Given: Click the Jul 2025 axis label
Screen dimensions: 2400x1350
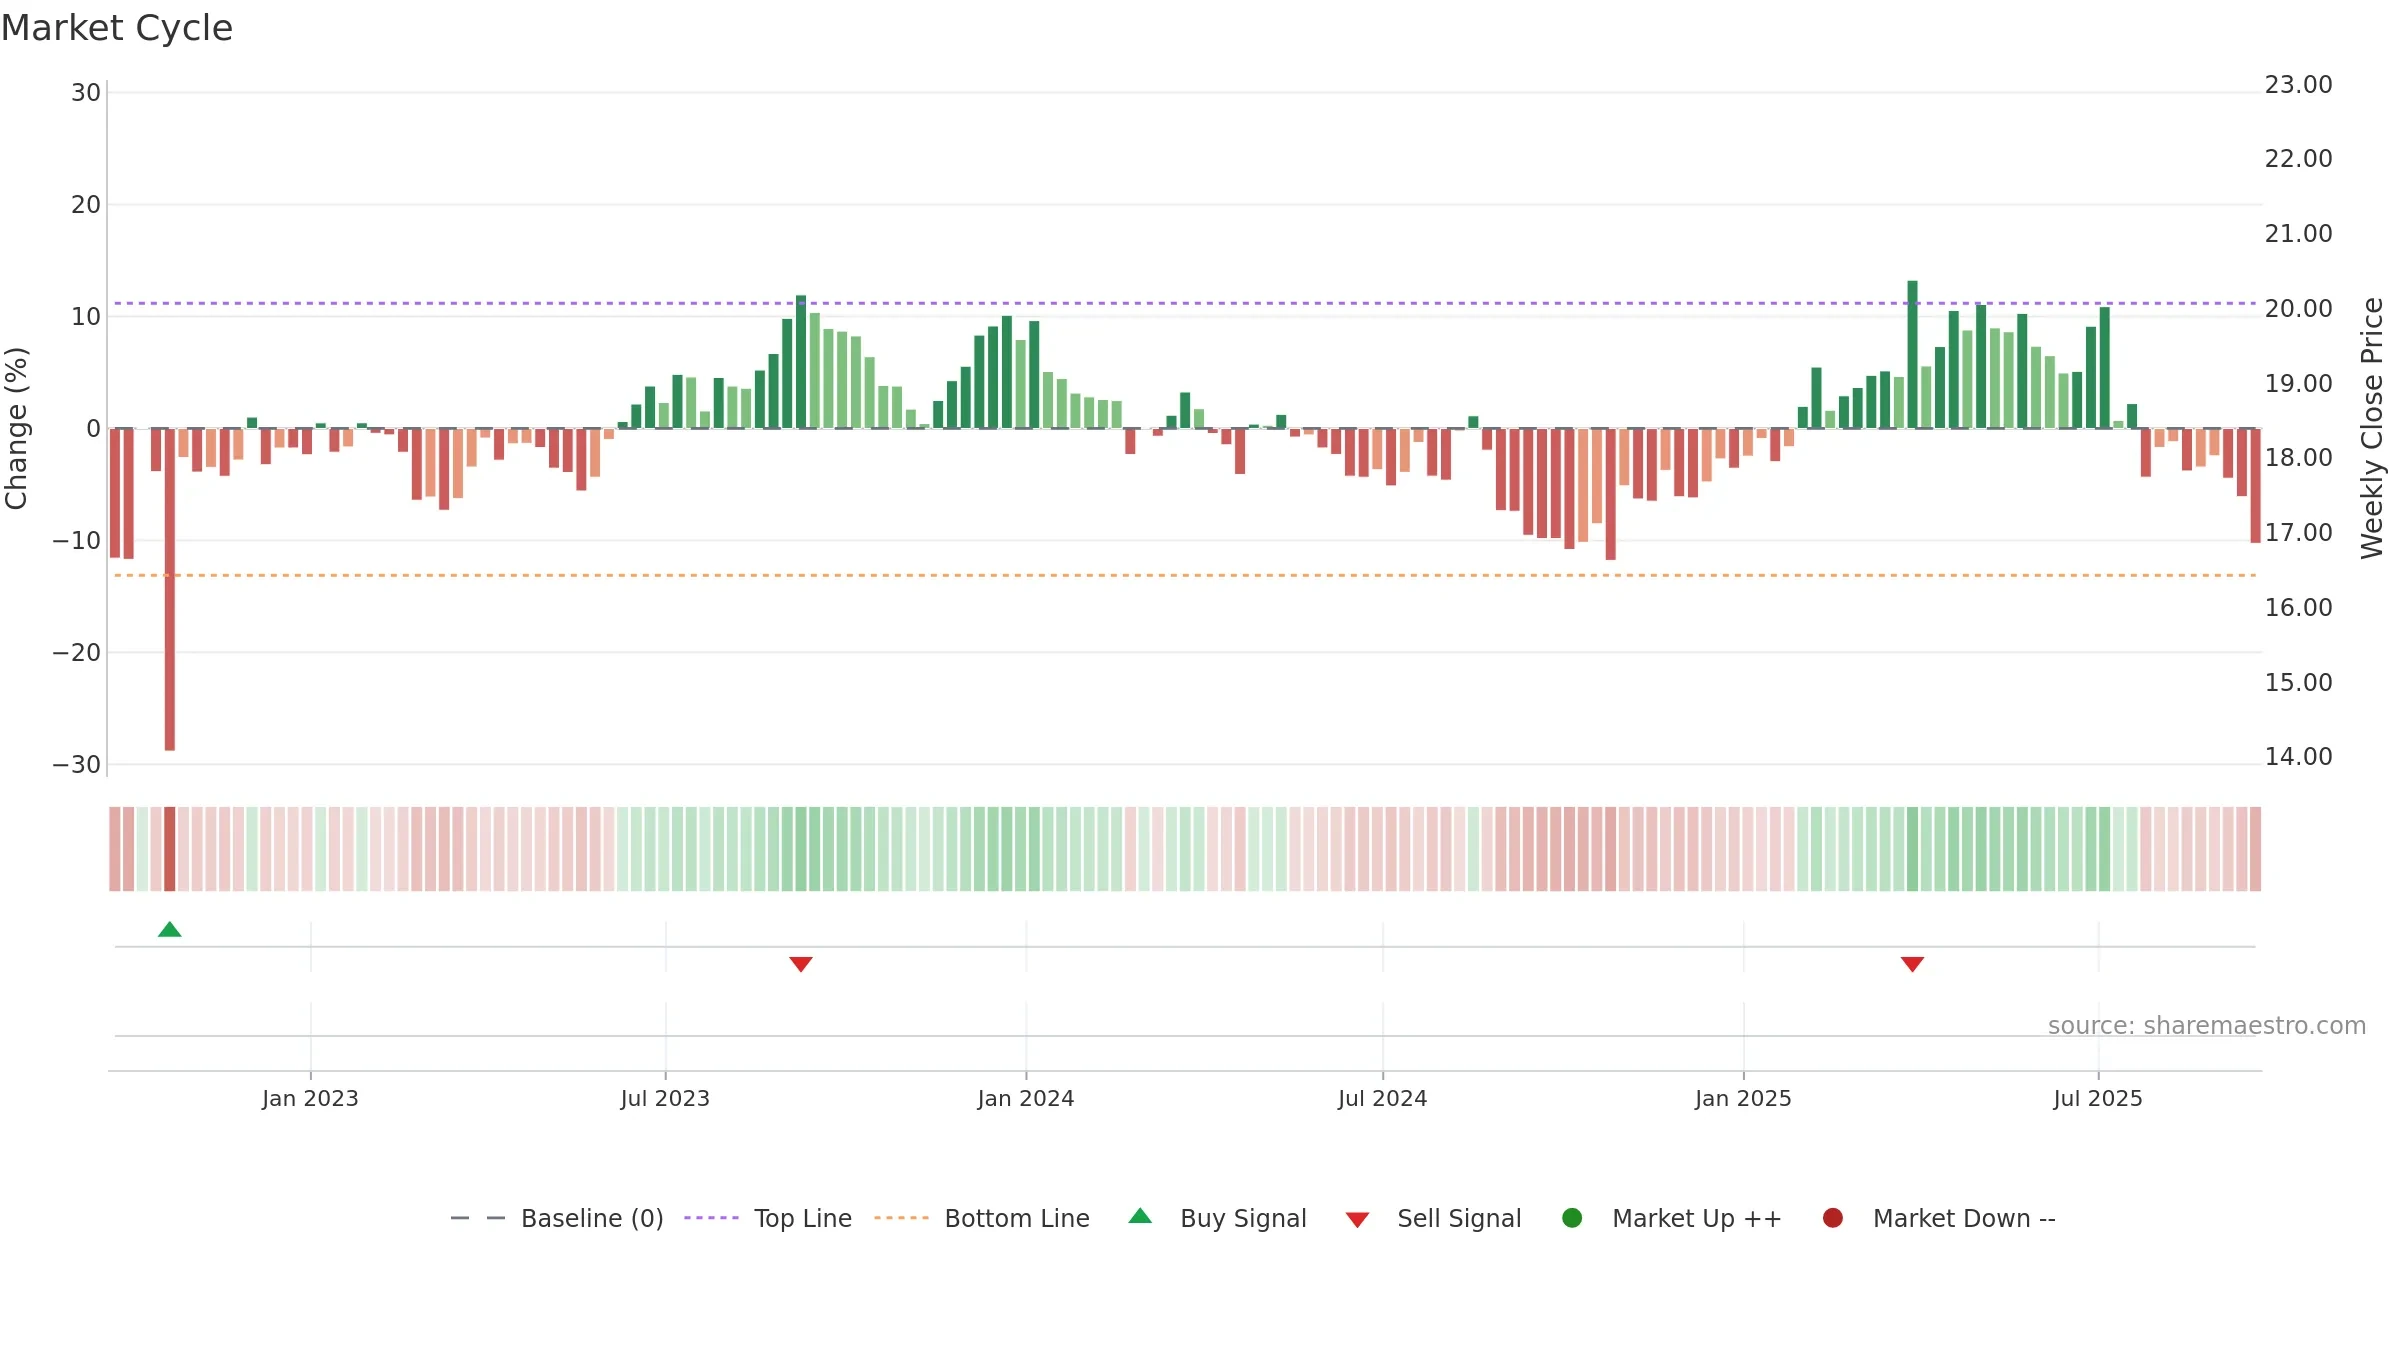Looking at the screenshot, I should pyautogui.click(x=2098, y=1098).
